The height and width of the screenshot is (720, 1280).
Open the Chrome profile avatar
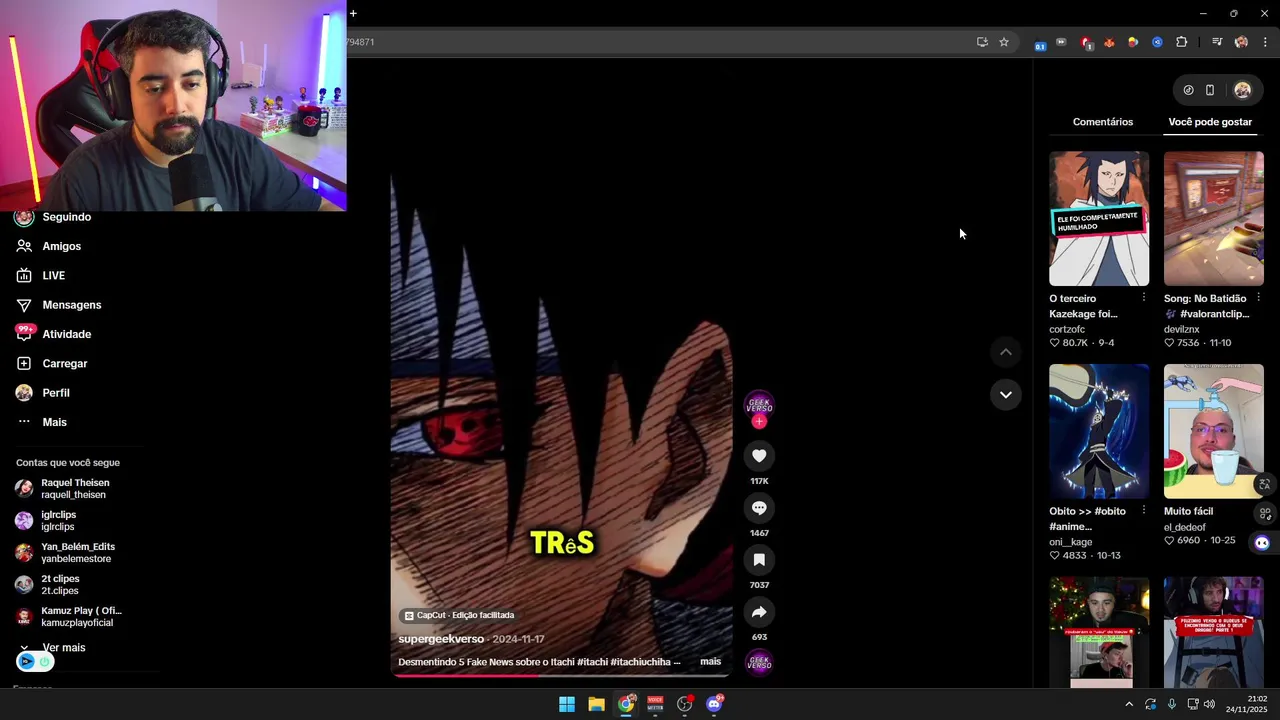pos(1241,42)
